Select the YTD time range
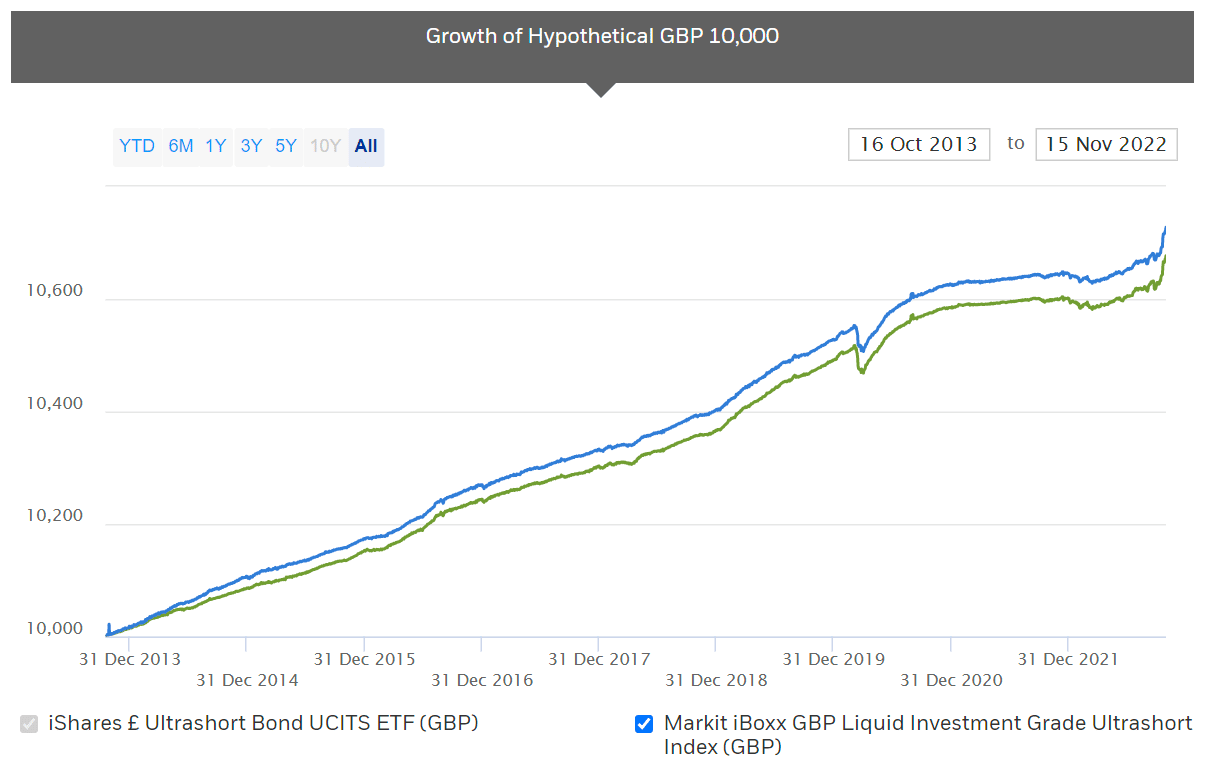Viewport: 1207px width, 760px height. click(x=137, y=145)
